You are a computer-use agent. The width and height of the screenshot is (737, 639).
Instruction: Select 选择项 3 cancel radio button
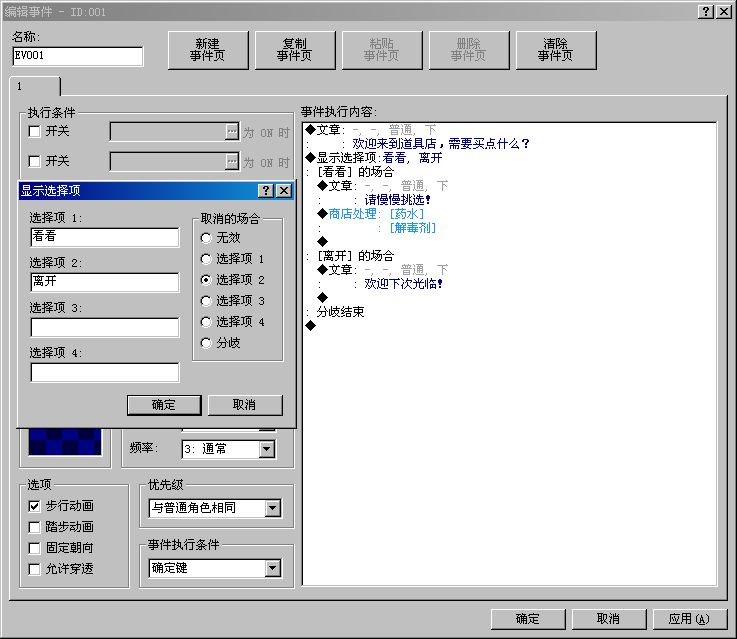click(x=206, y=301)
